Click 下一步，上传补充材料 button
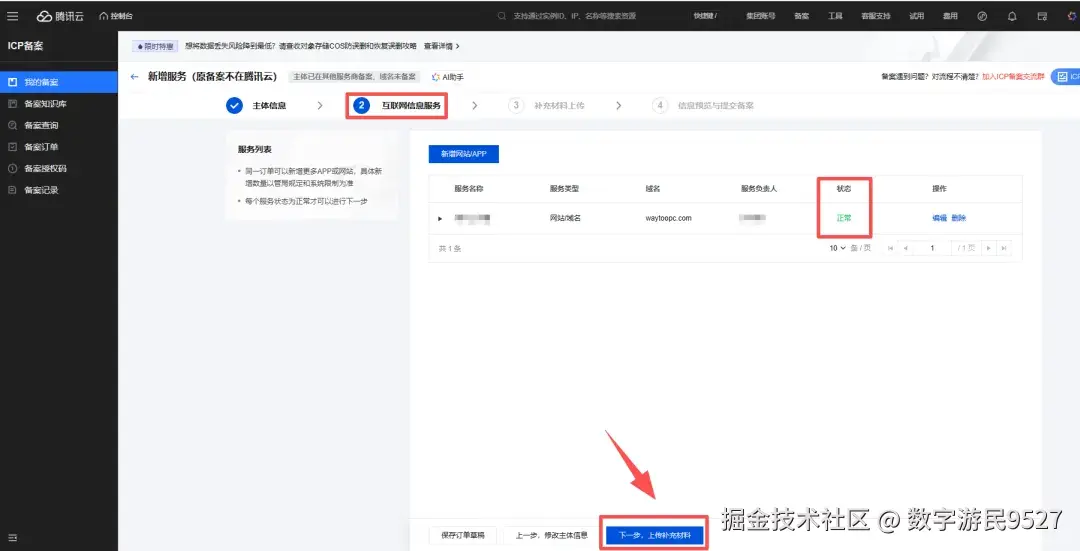Image resolution: width=1080 pixels, height=551 pixels. [654, 535]
